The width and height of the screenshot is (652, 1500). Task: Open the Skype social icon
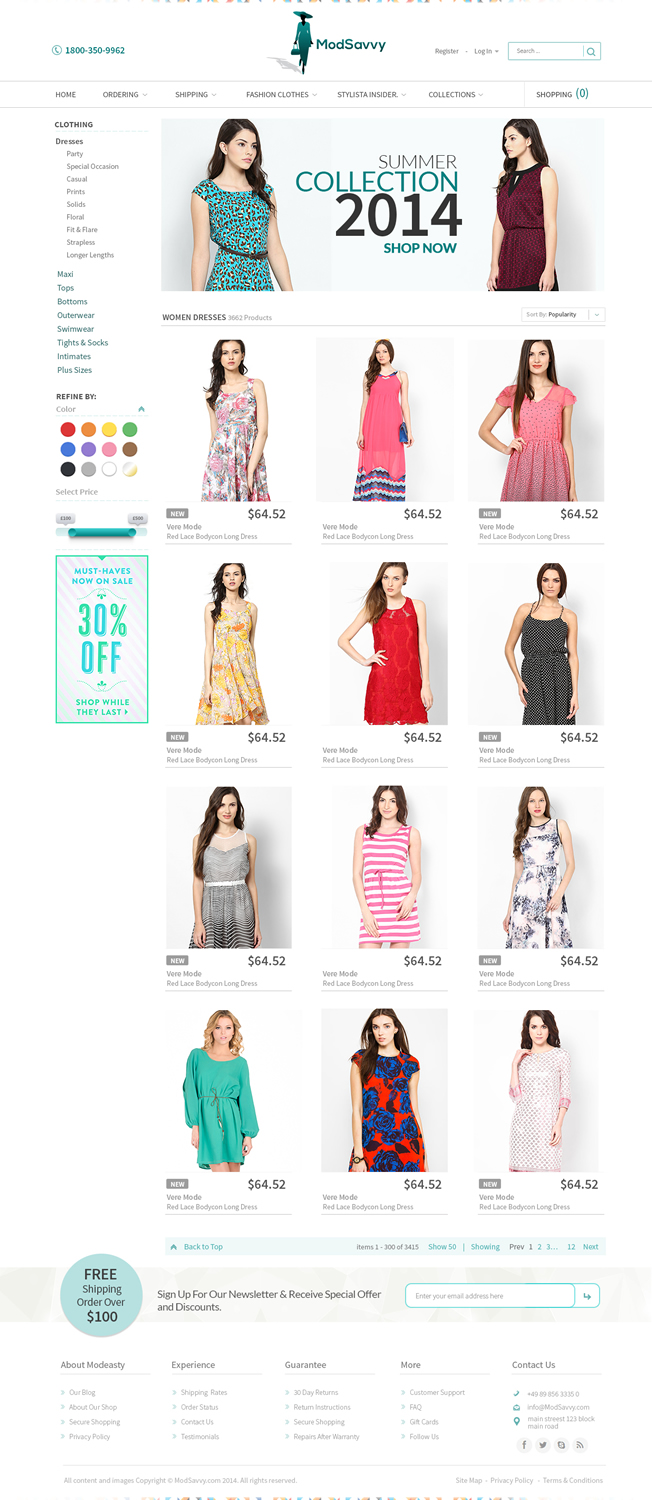[x=561, y=1445]
